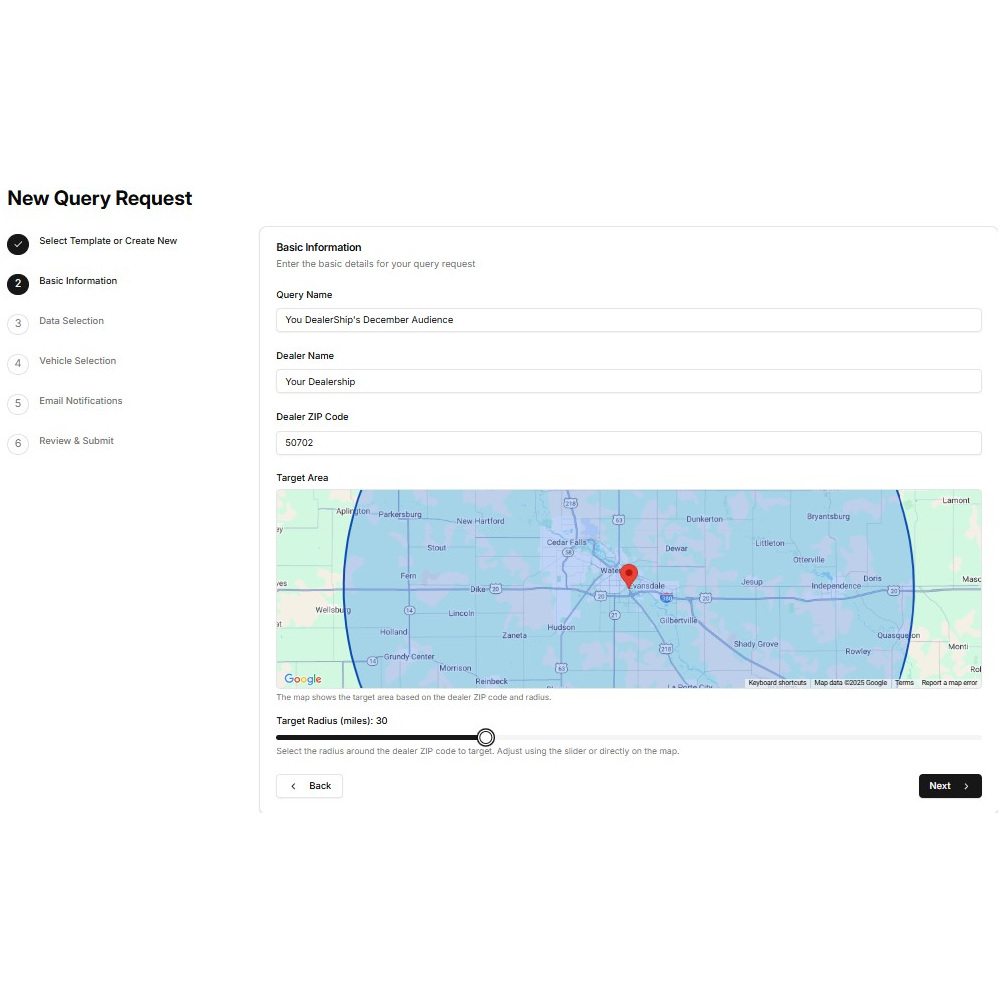Click the completed step checkmark icon
The width and height of the screenshot is (1000, 1000).
pos(18,244)
